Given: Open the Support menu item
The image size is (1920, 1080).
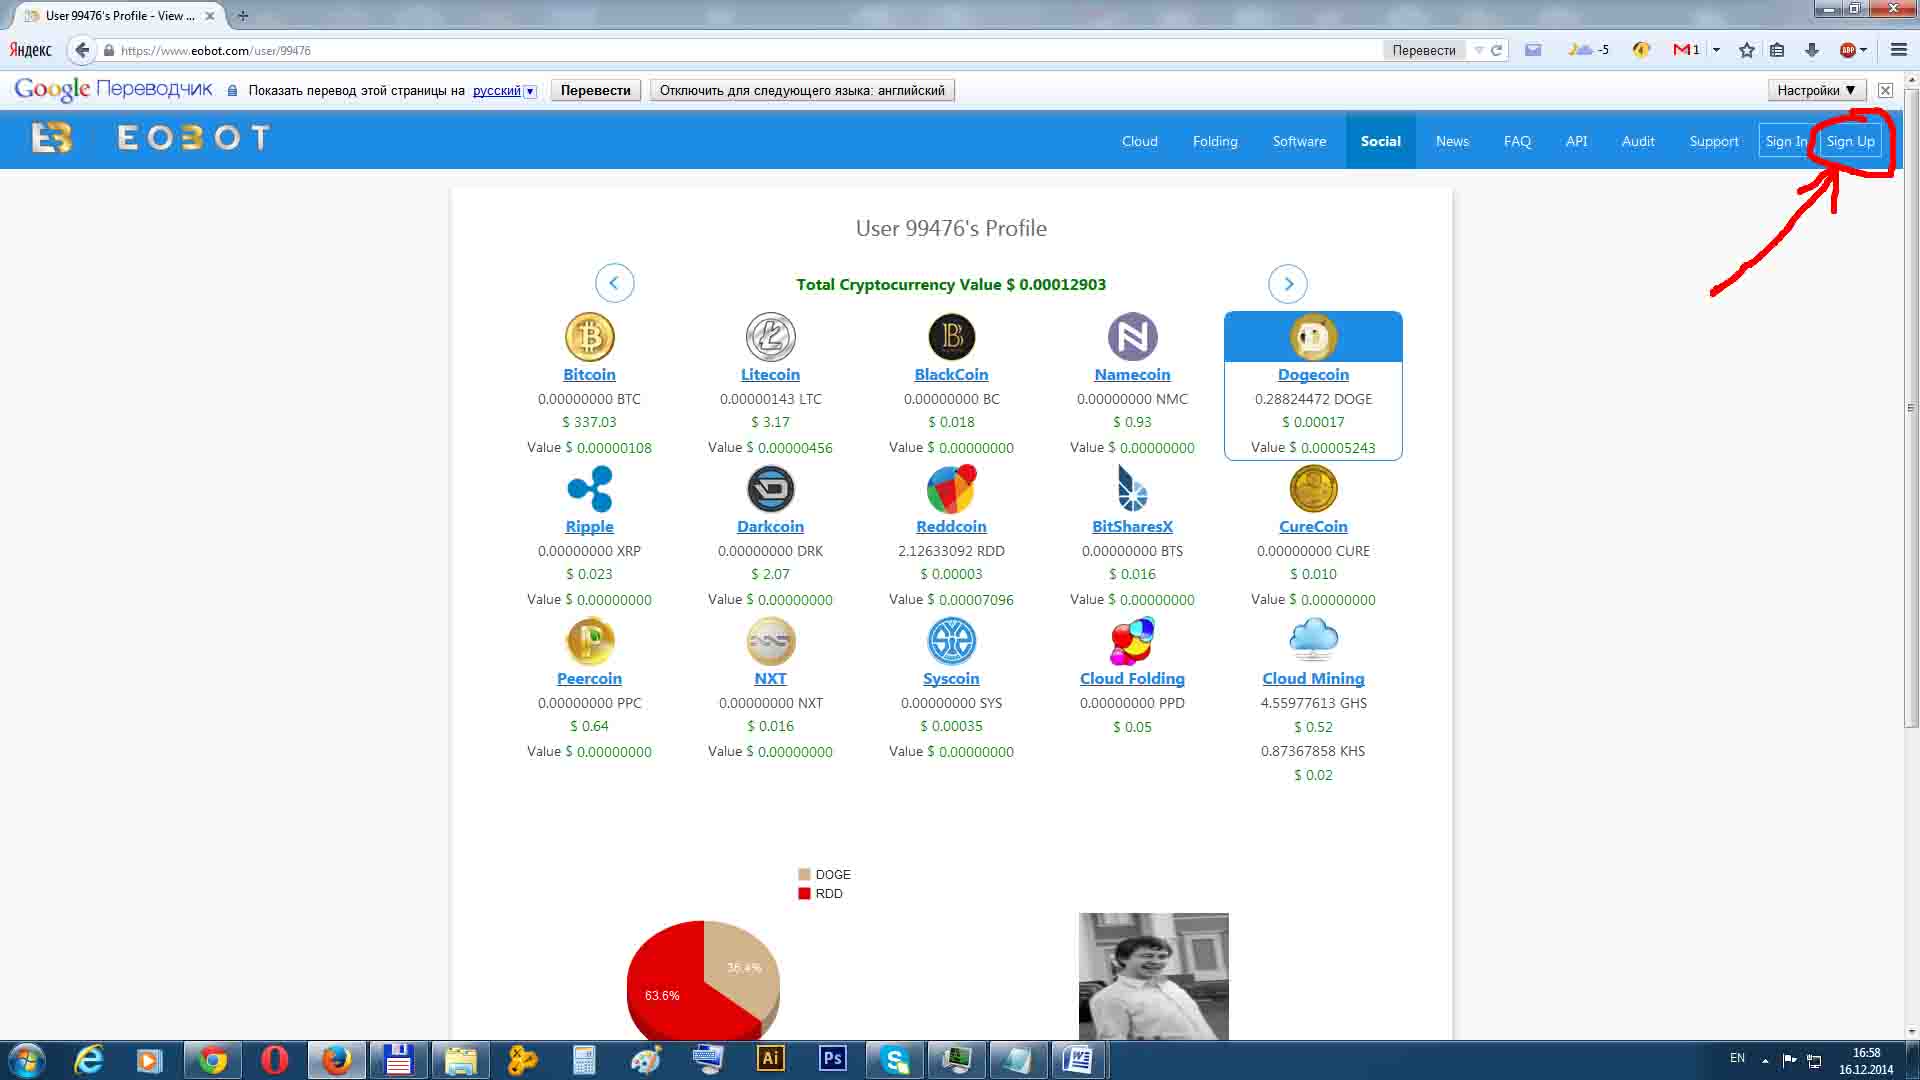Looking at the screenshot, I should click(x=1714, y=141).
